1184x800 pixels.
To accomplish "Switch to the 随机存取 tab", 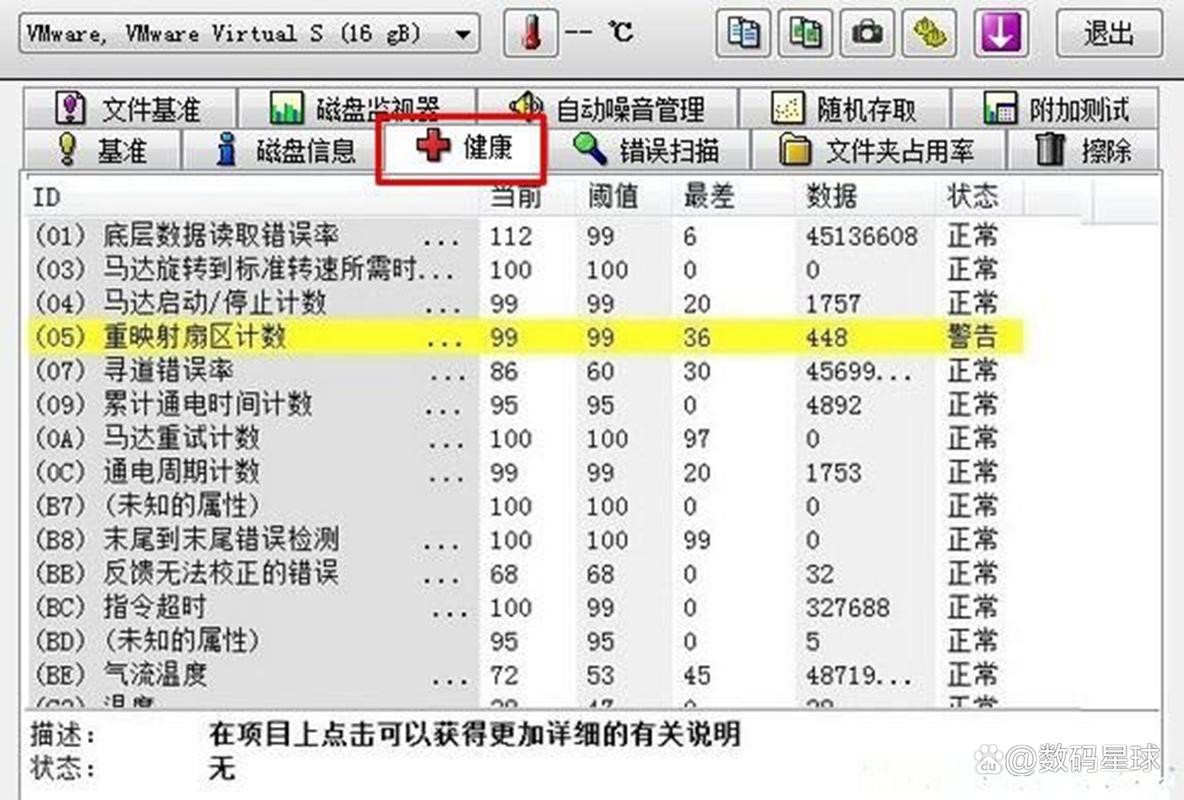I will pos(844,109).
